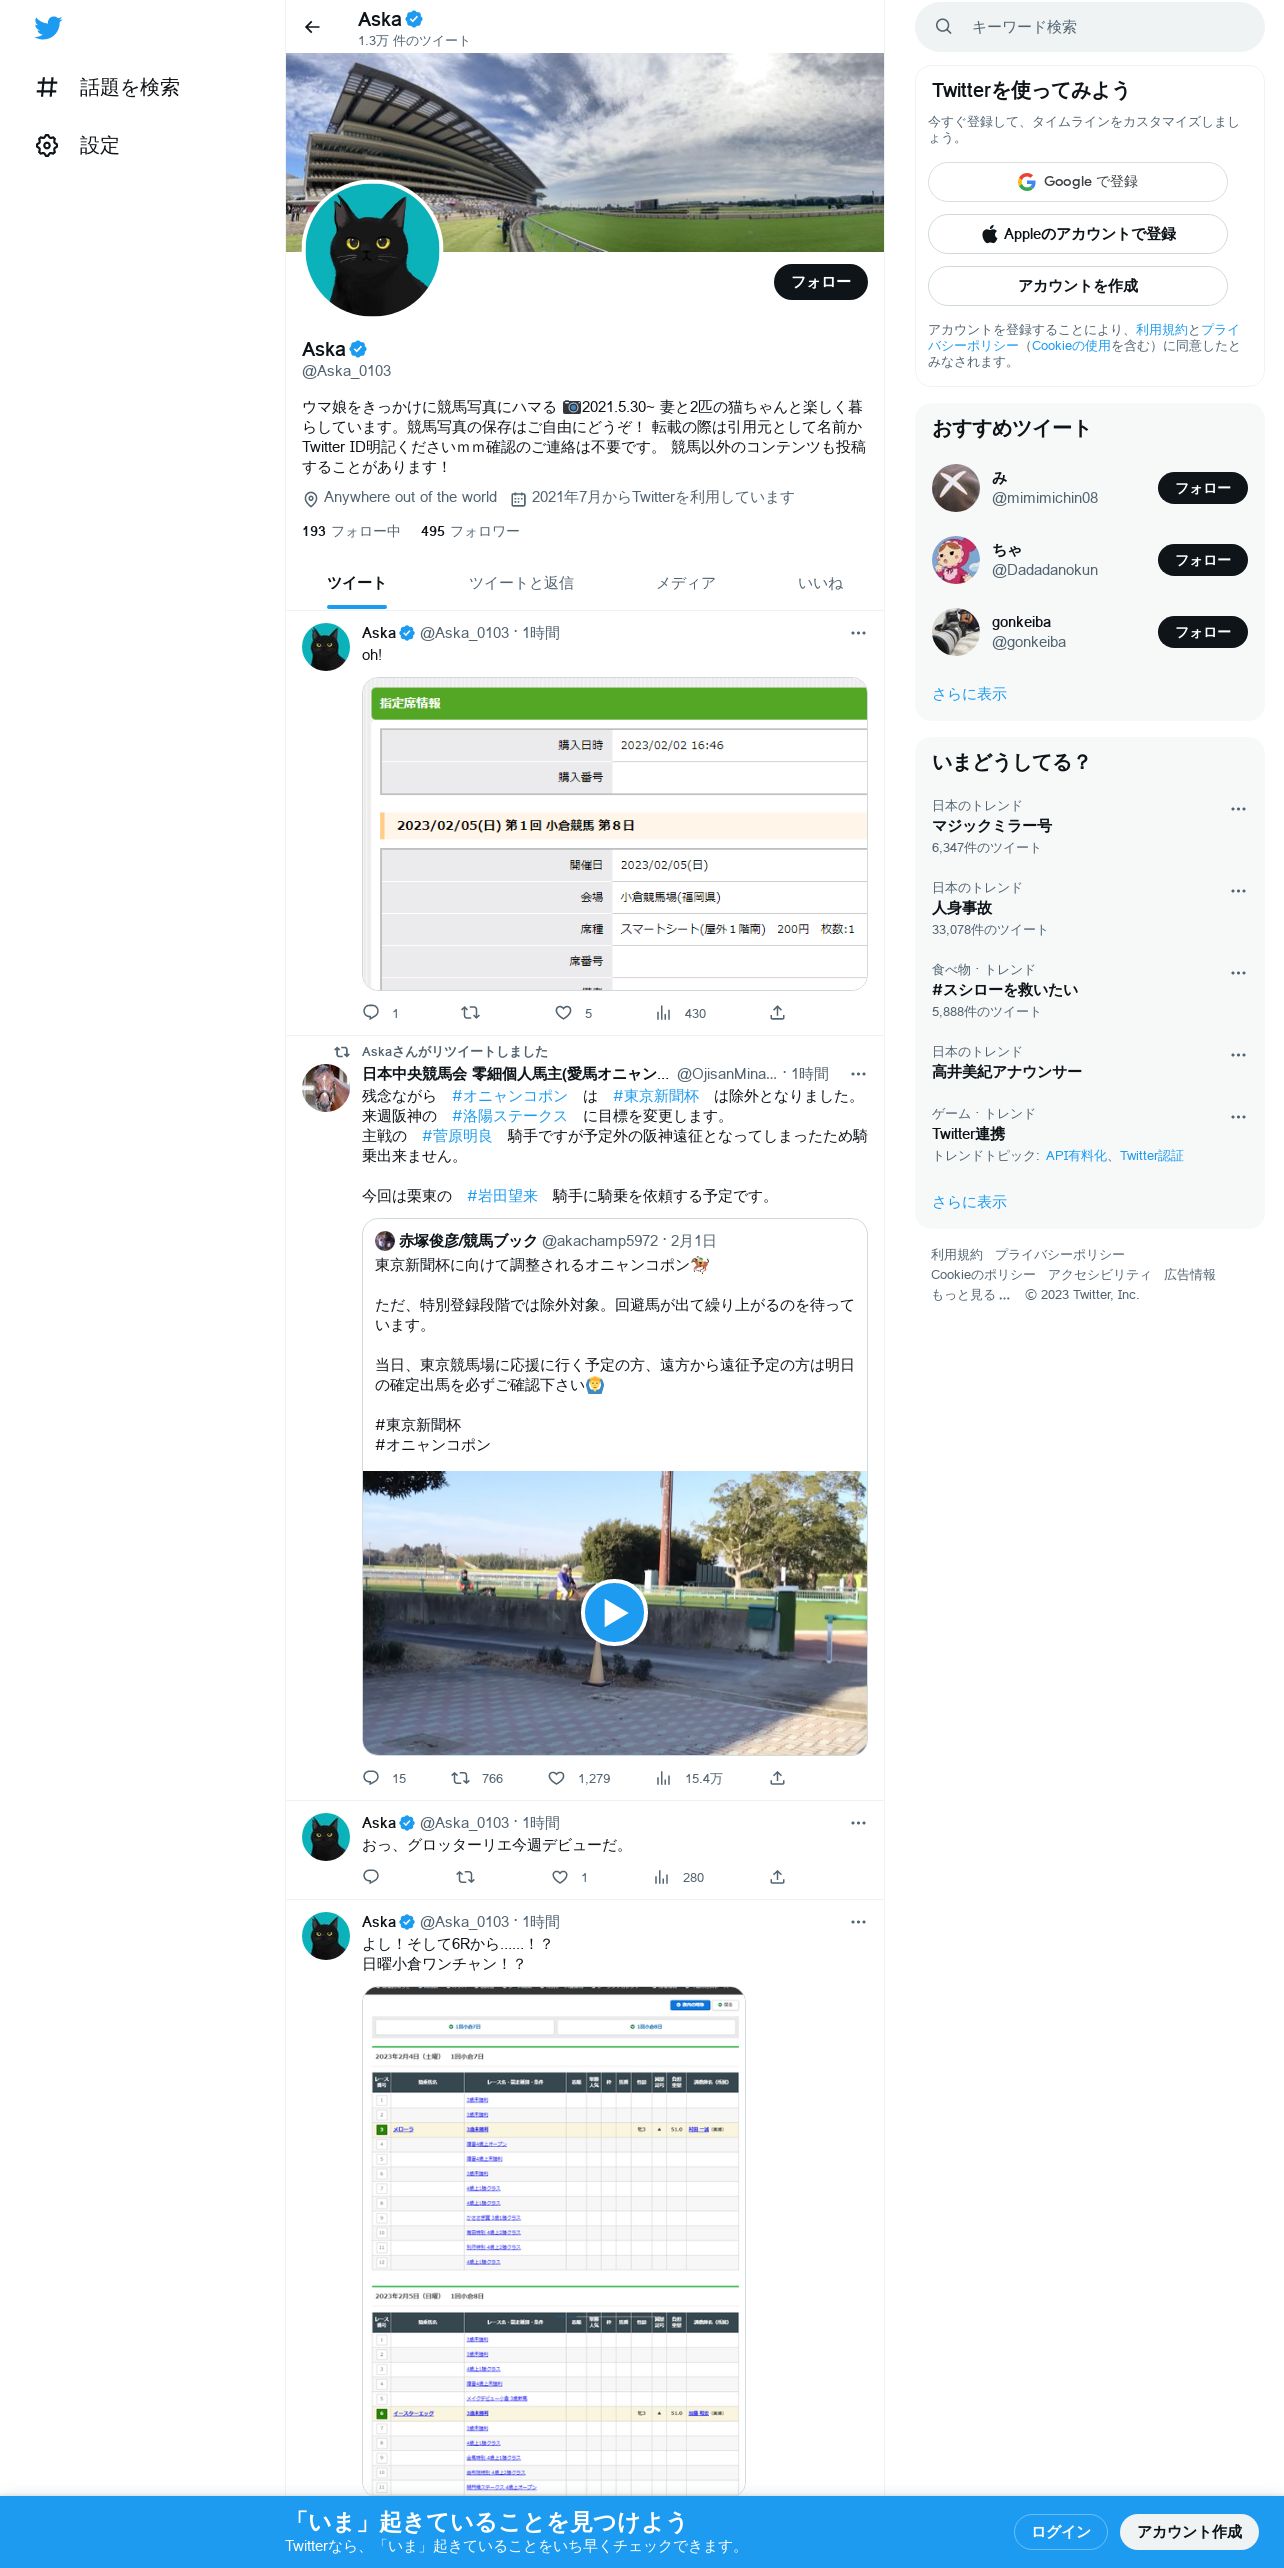Image resolution: width=1284 pixels, height=2568 pixels.
Task: Like the 'oh!' tweet with 5 likes
Action: coord(564,1012)
